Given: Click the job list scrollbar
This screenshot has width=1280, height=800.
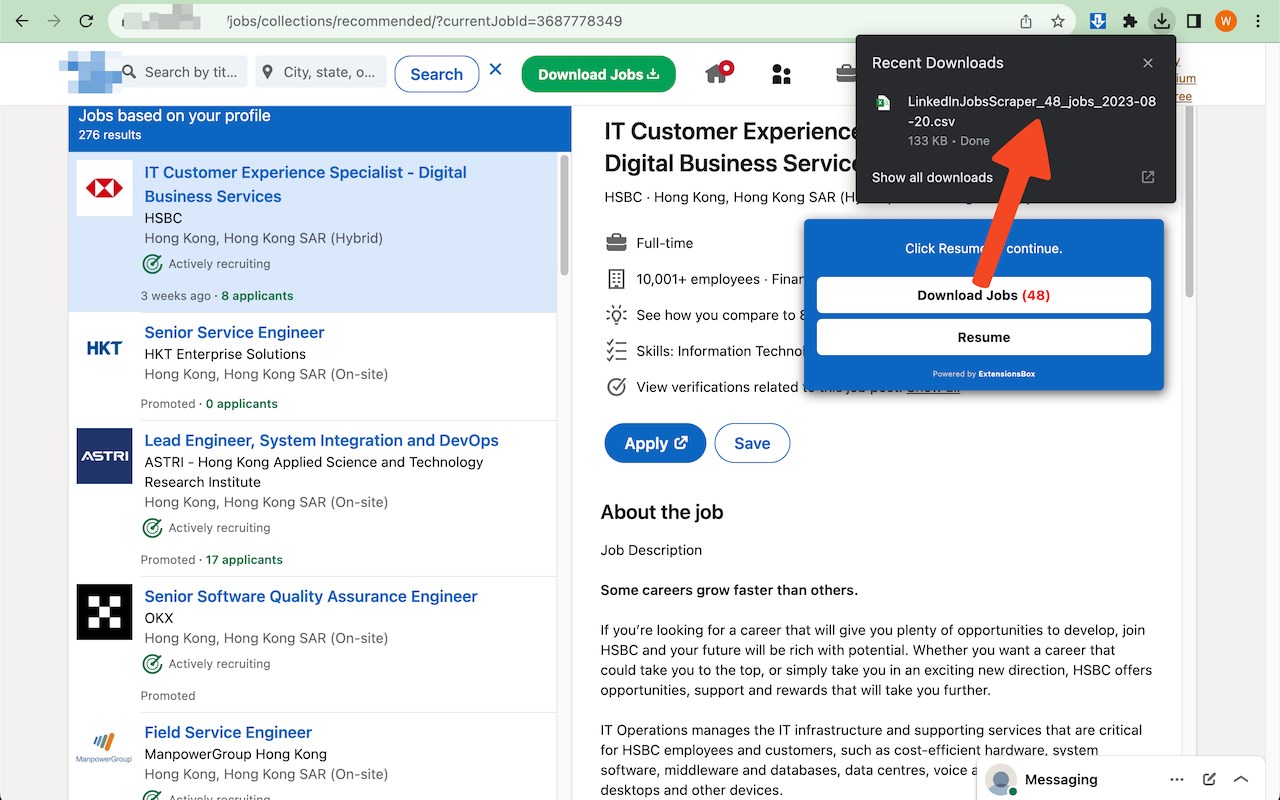Looking at the screenshot, I should click(x=565, y=214).
